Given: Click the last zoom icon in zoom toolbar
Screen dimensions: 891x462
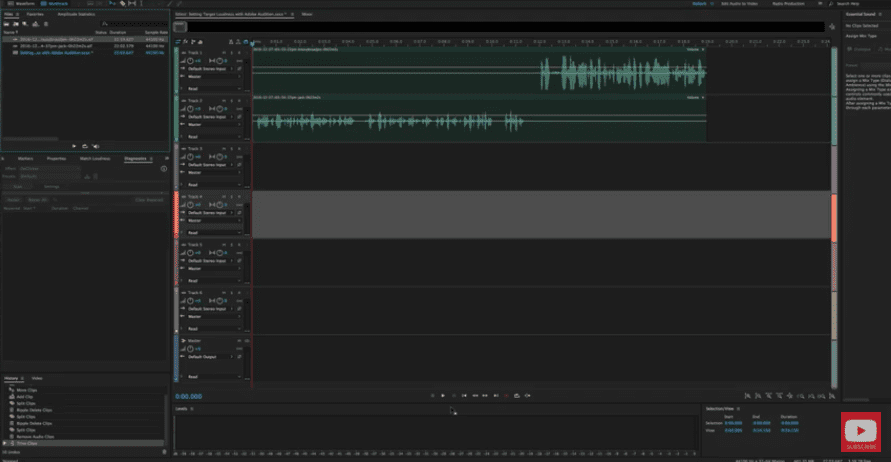Looking at the screenshot, I should 832,396.
